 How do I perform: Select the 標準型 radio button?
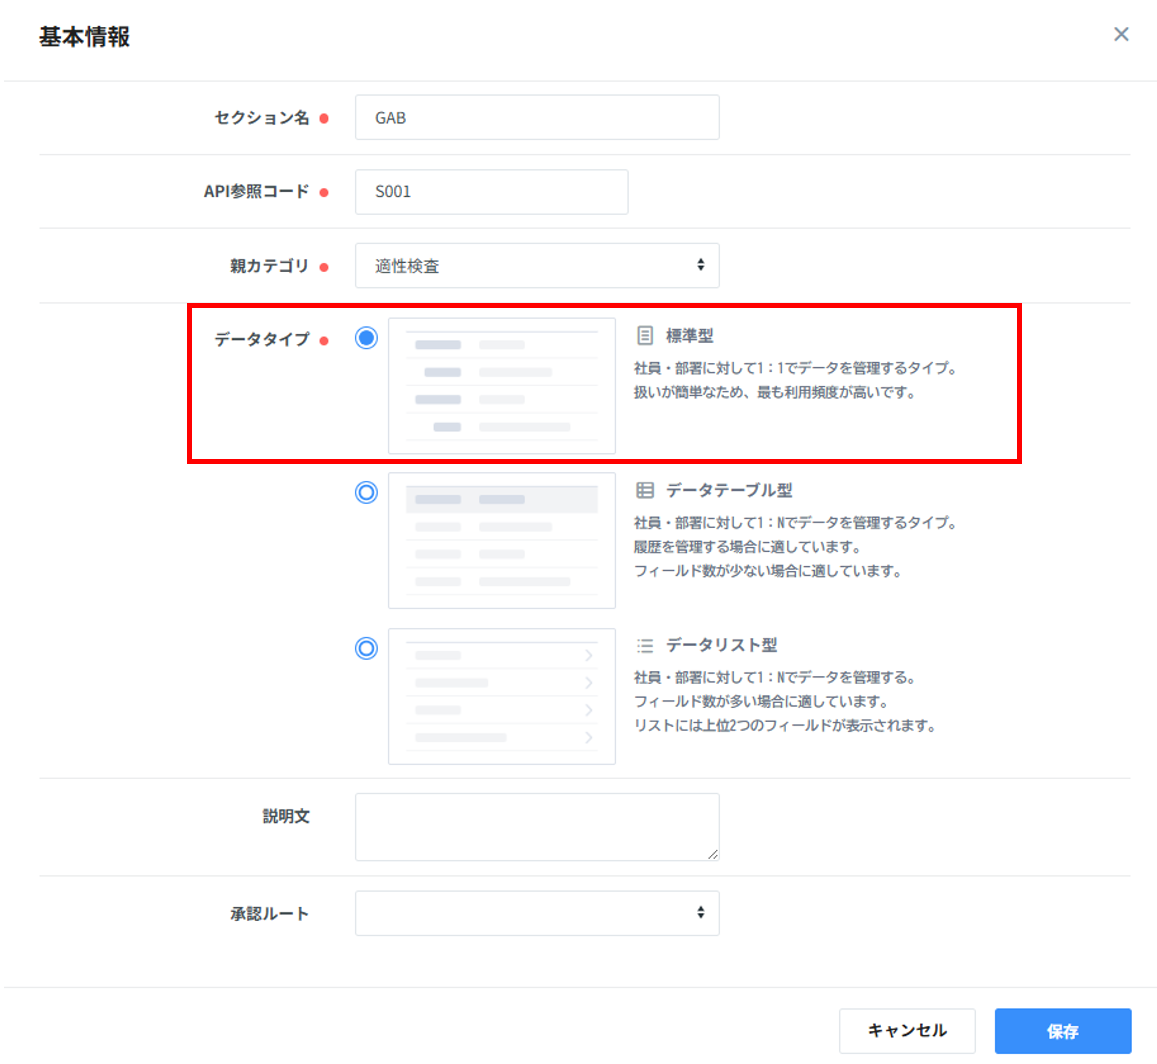pos(367,338)
